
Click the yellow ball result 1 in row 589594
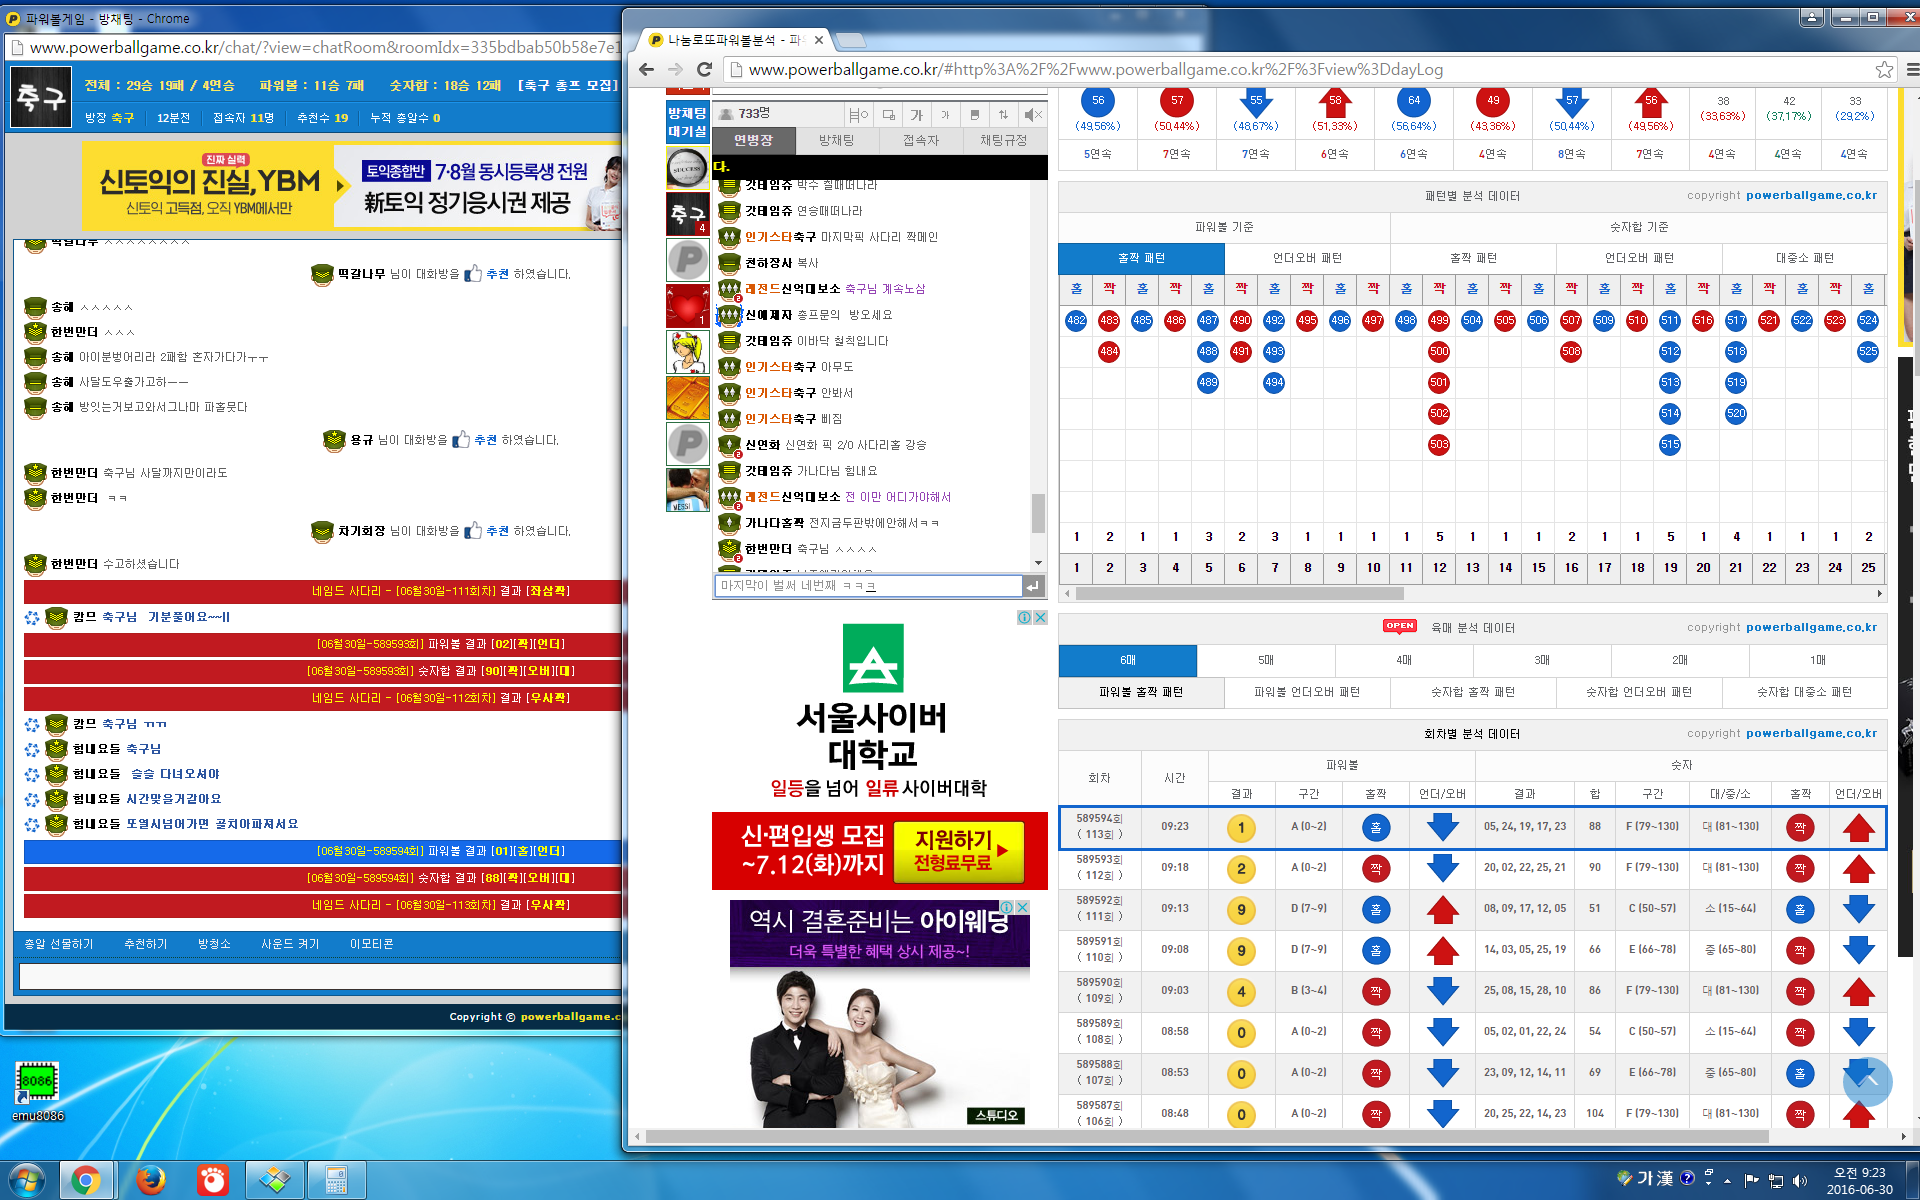(1241, 827)
